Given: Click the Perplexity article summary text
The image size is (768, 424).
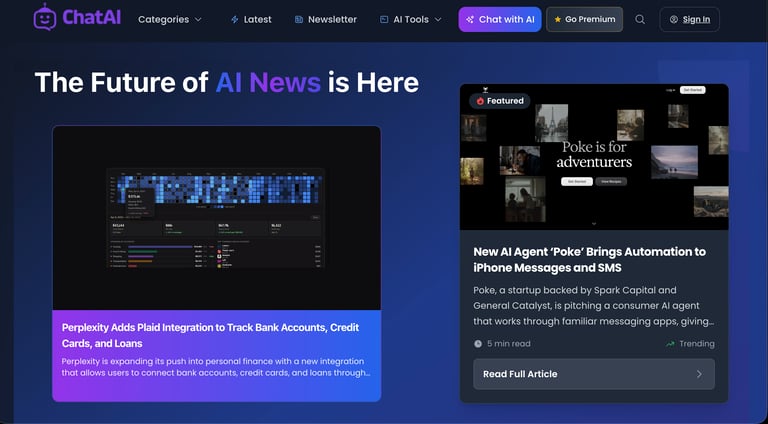Looking at the screenshot, I should coord(216,367).
